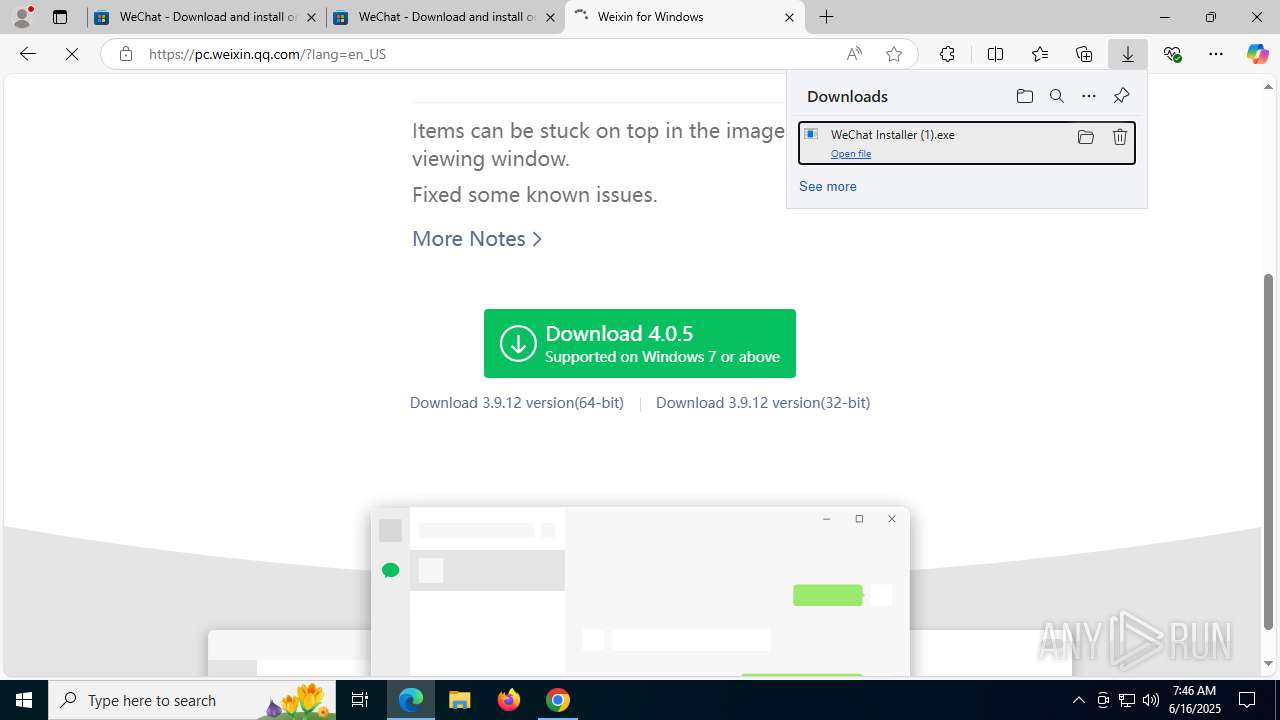Open Microsoft Edge from the taskbar
Viewport: 1280px width, 720px height.
411,700
